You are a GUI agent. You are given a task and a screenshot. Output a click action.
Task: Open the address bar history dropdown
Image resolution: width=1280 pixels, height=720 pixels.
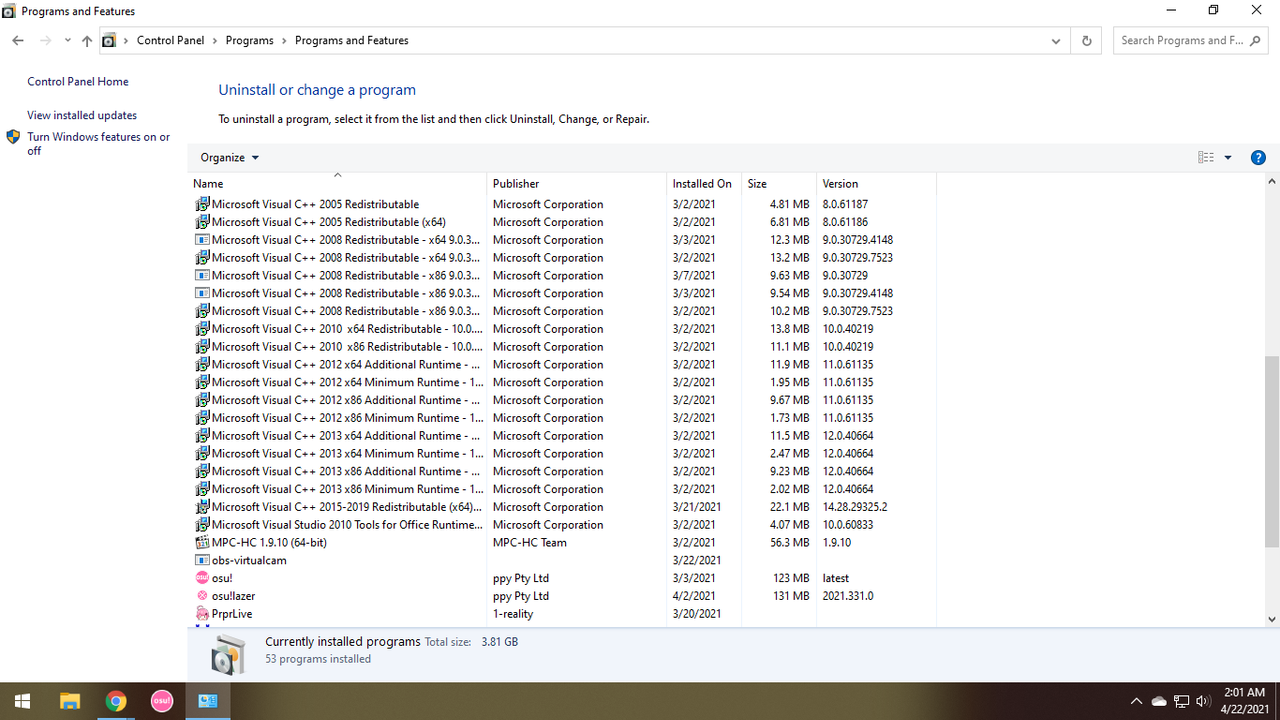1056,41
